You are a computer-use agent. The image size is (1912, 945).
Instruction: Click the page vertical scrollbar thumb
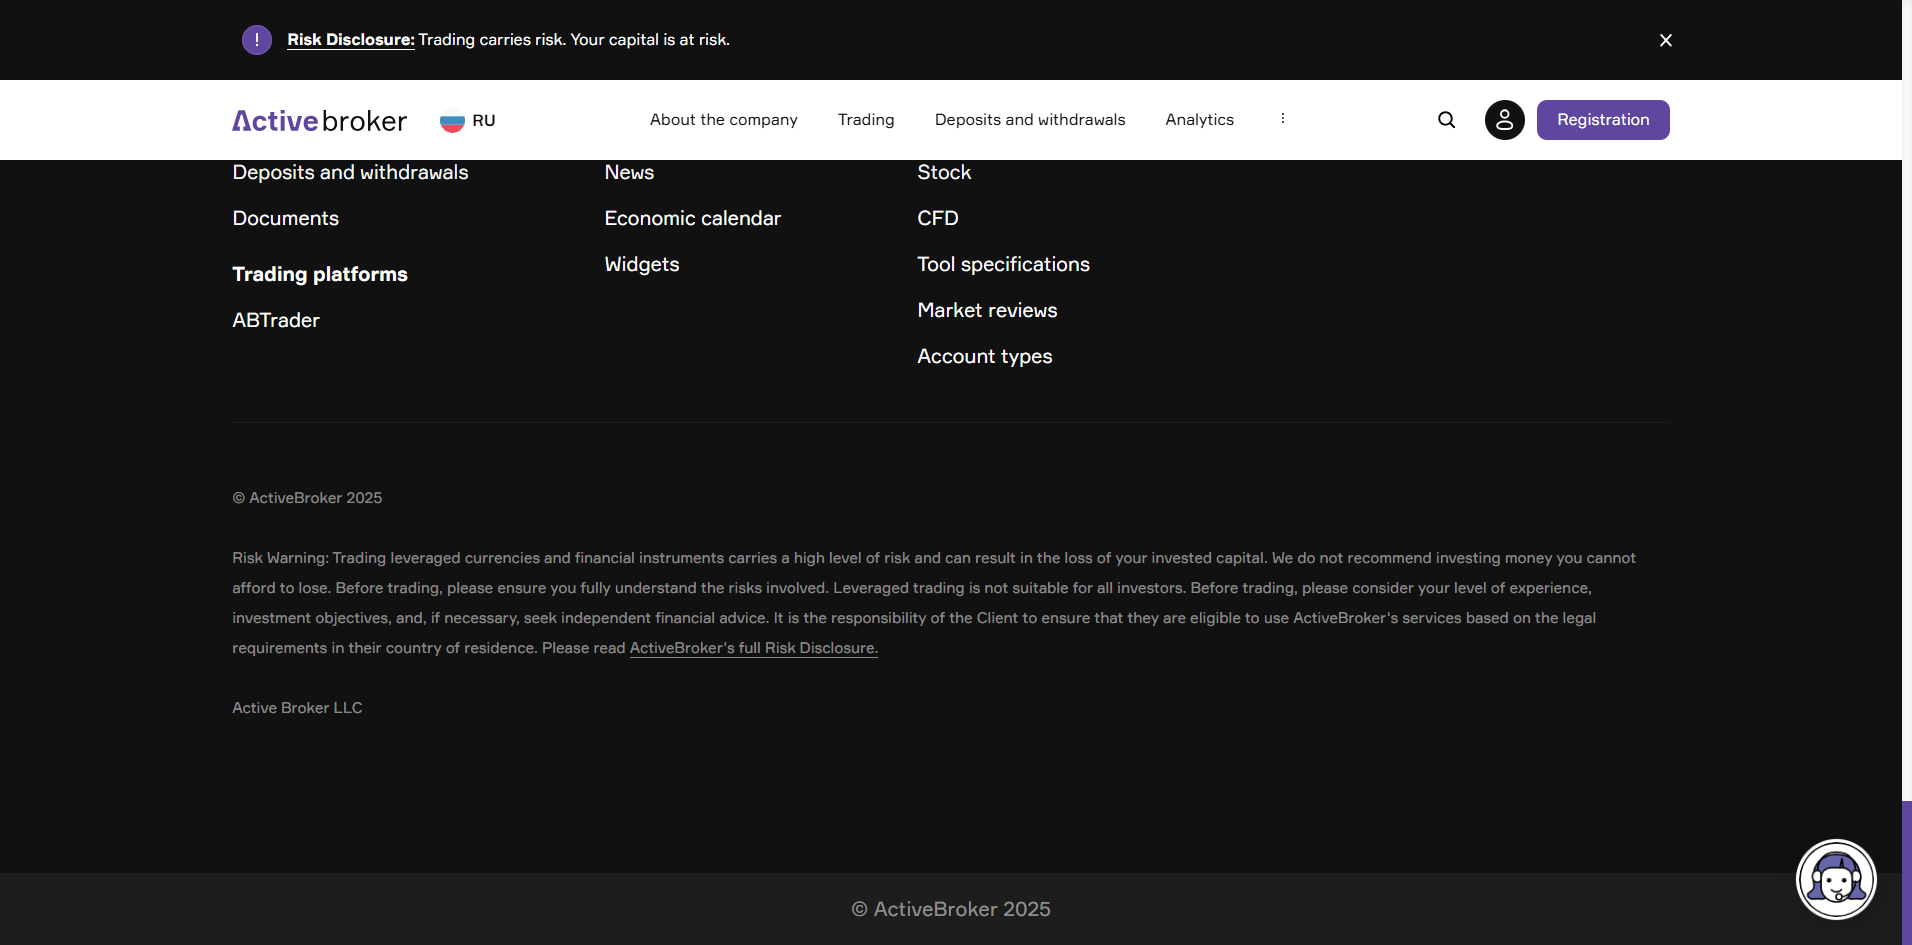[x=1906, y=872]
